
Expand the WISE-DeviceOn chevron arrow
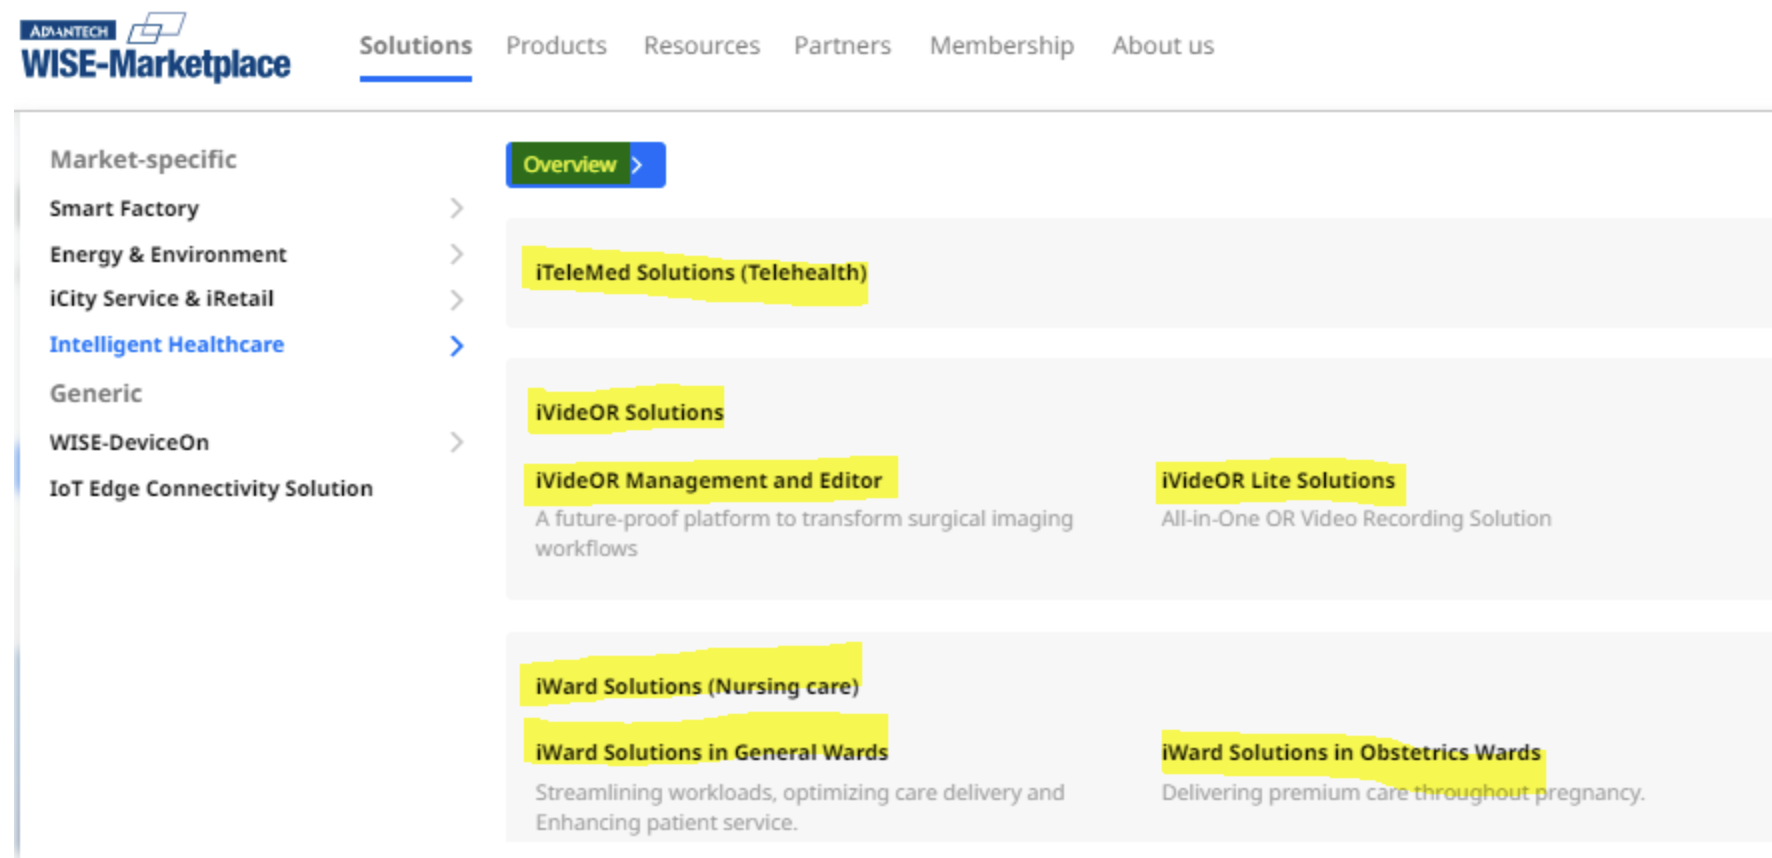pos(456,442)
